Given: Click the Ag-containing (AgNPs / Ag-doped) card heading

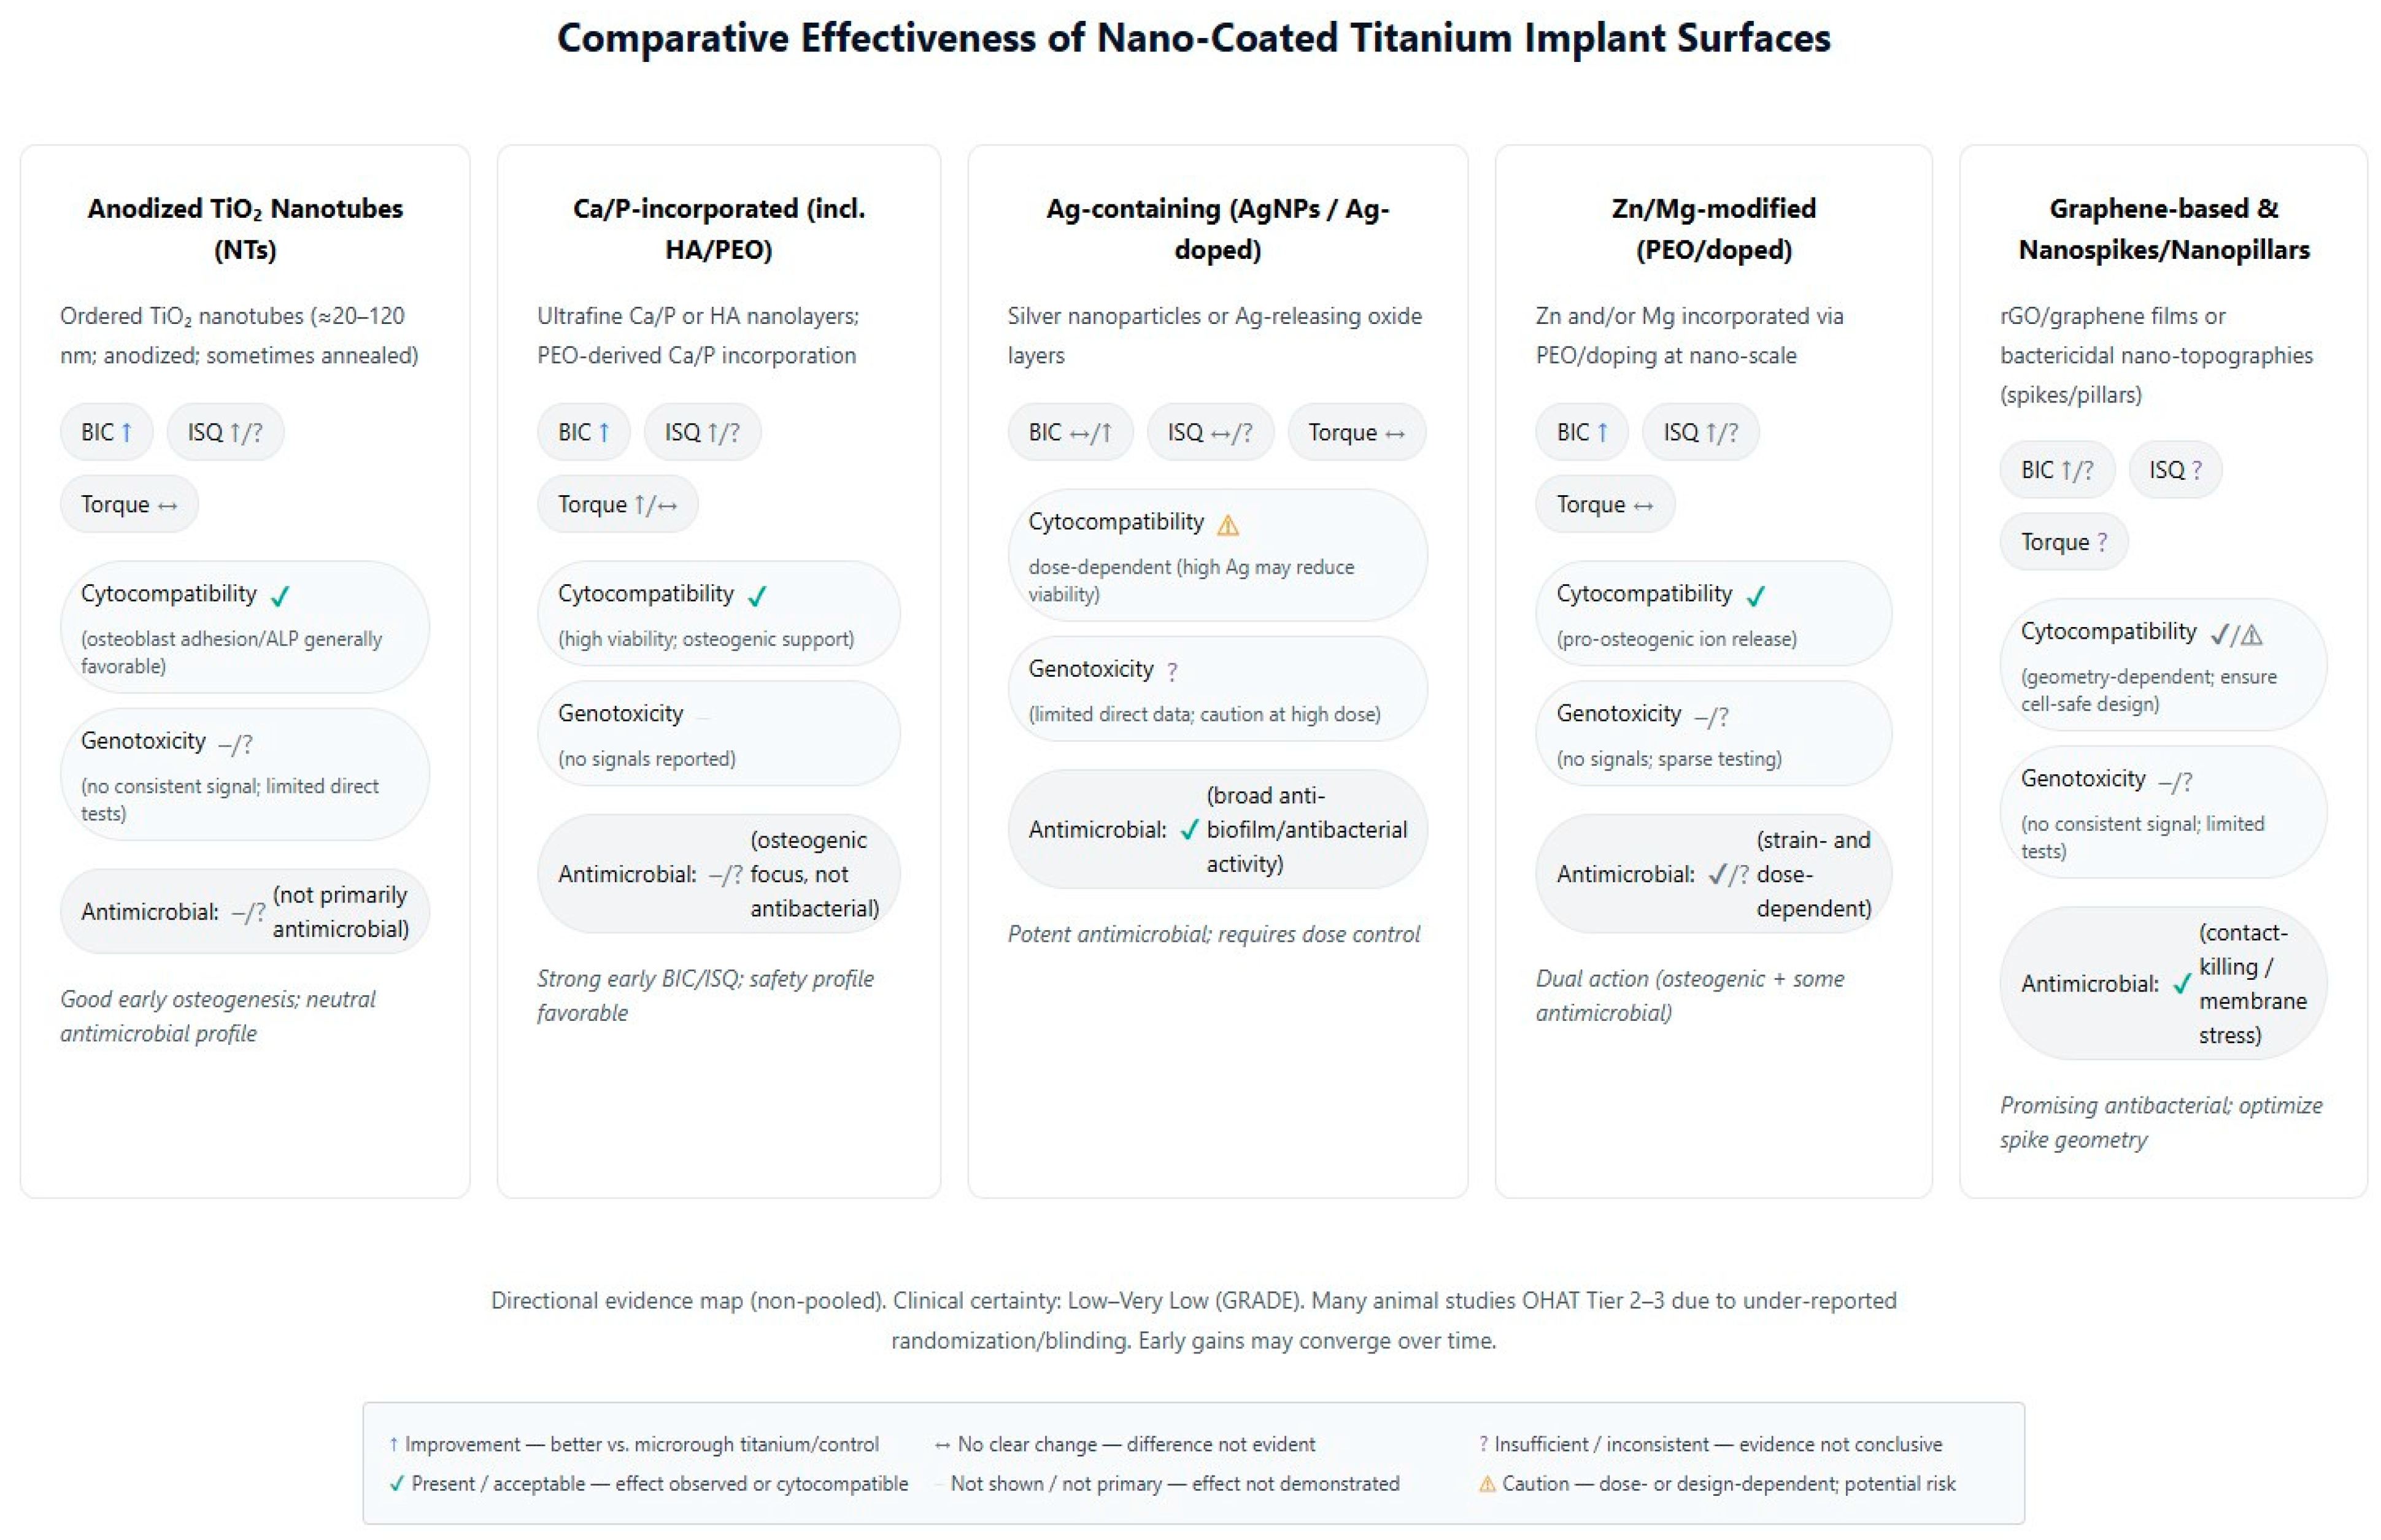Looking at the screenshot, I should (1216, 228).
